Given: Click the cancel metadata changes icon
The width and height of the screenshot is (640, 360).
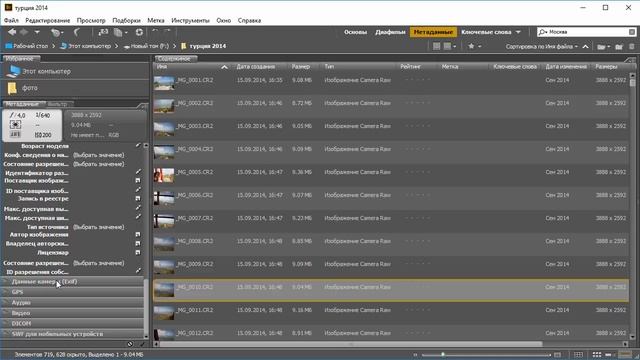Looking at the screenshot, I should point(130,344).
